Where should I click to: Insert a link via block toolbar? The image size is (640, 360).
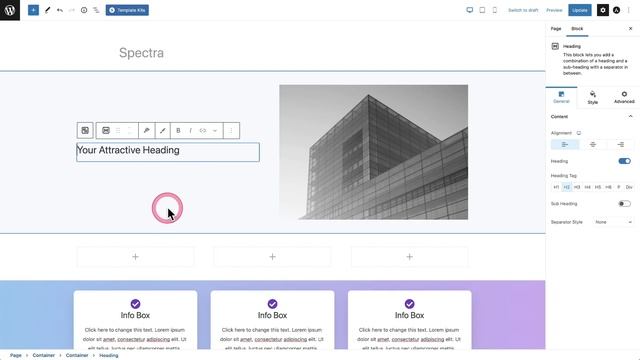[203, 131]
